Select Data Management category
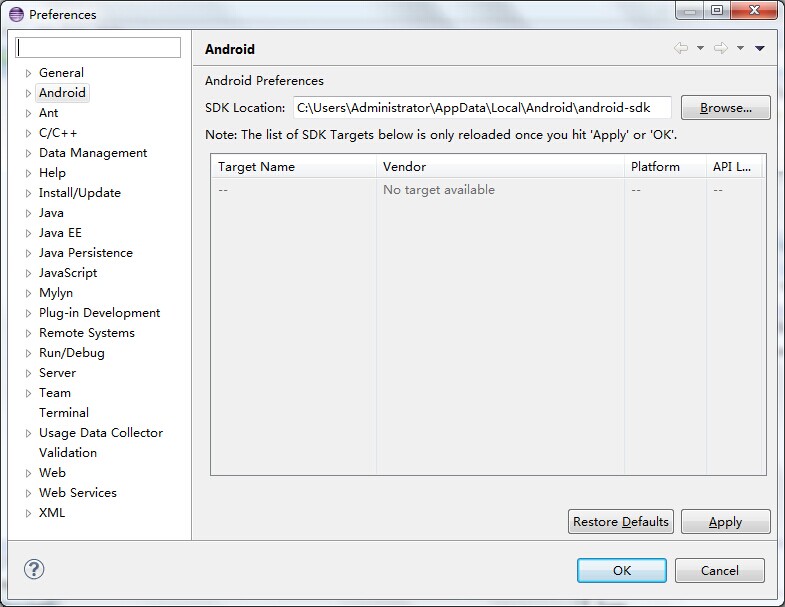The height and width of the screenshot is (607, 785). 93,153
